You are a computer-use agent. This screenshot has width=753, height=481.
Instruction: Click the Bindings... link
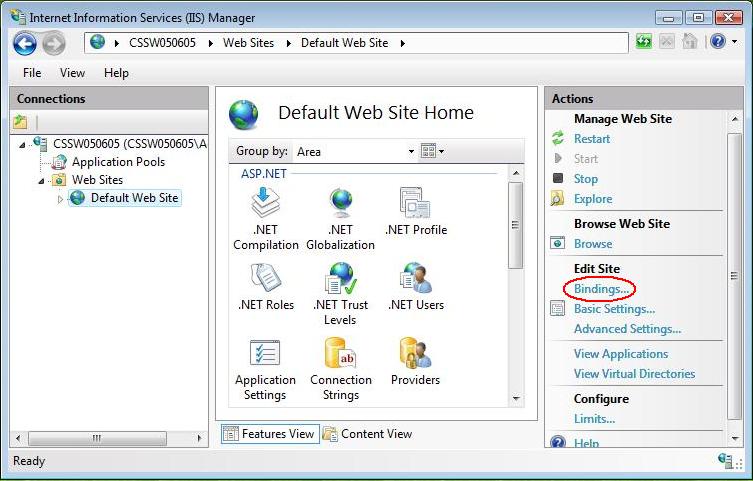601,289
